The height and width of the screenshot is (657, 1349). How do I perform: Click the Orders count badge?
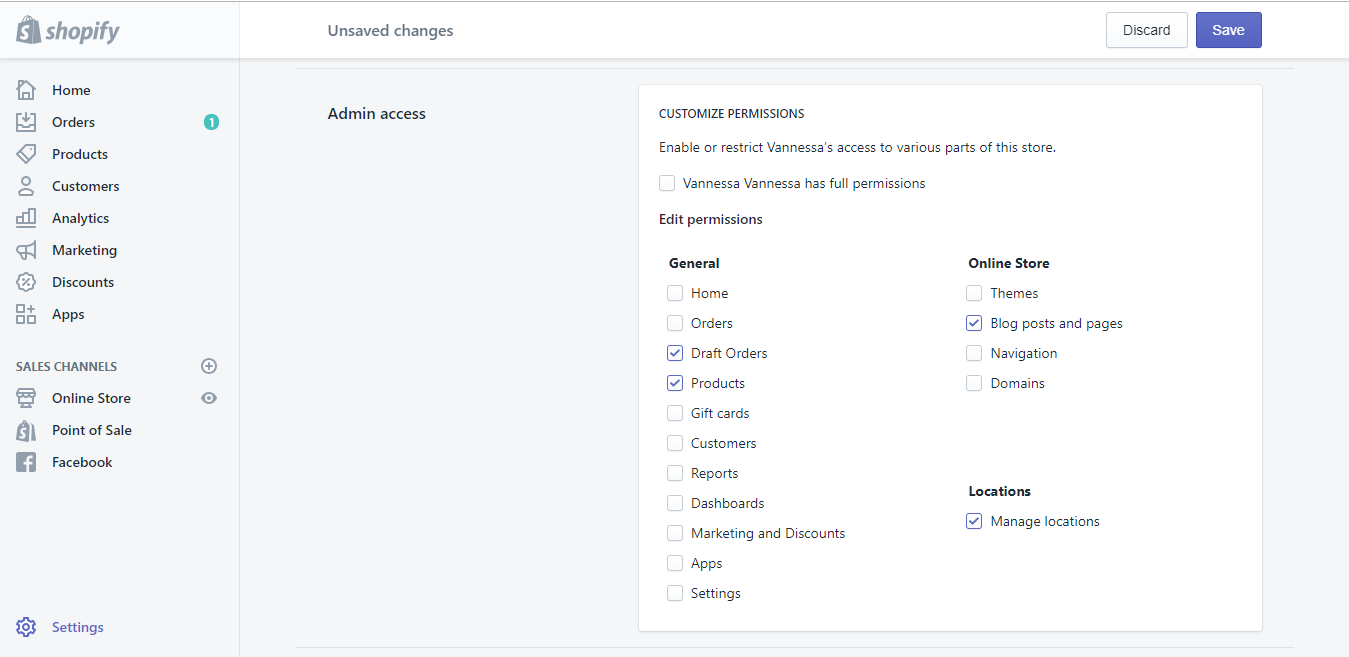[211, 122]
